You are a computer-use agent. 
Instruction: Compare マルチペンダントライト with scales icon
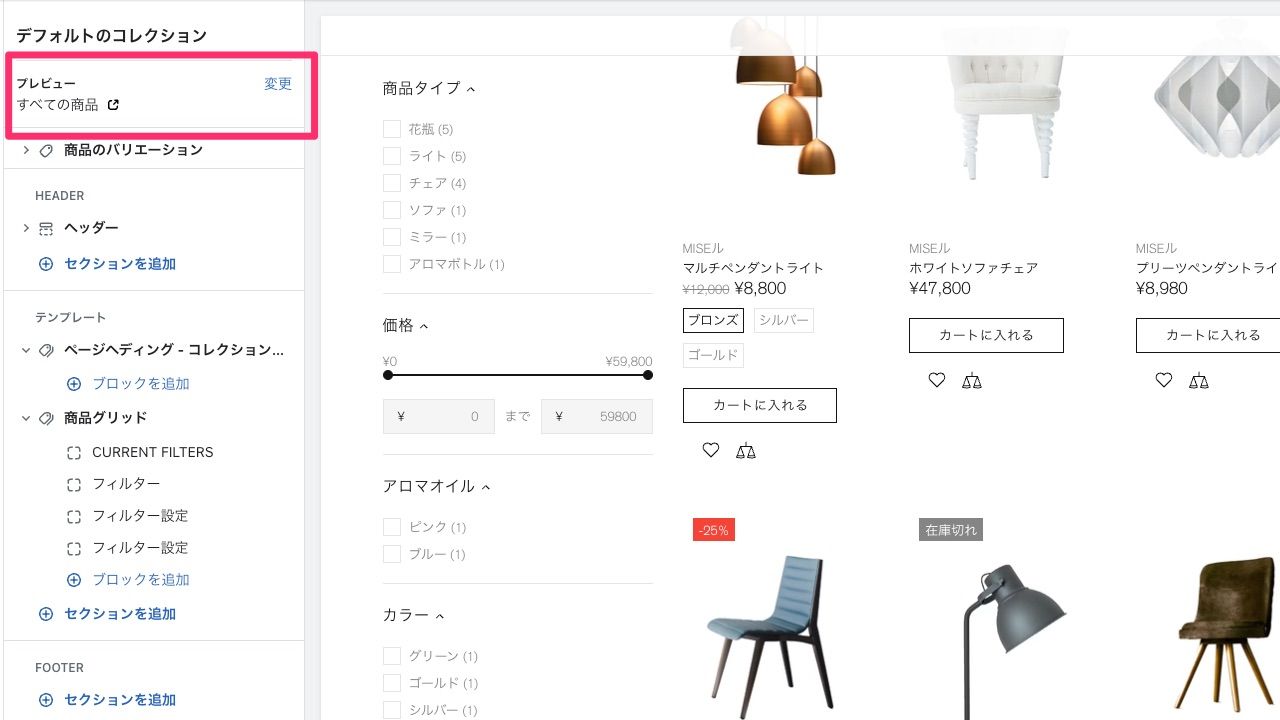(746, 451)
